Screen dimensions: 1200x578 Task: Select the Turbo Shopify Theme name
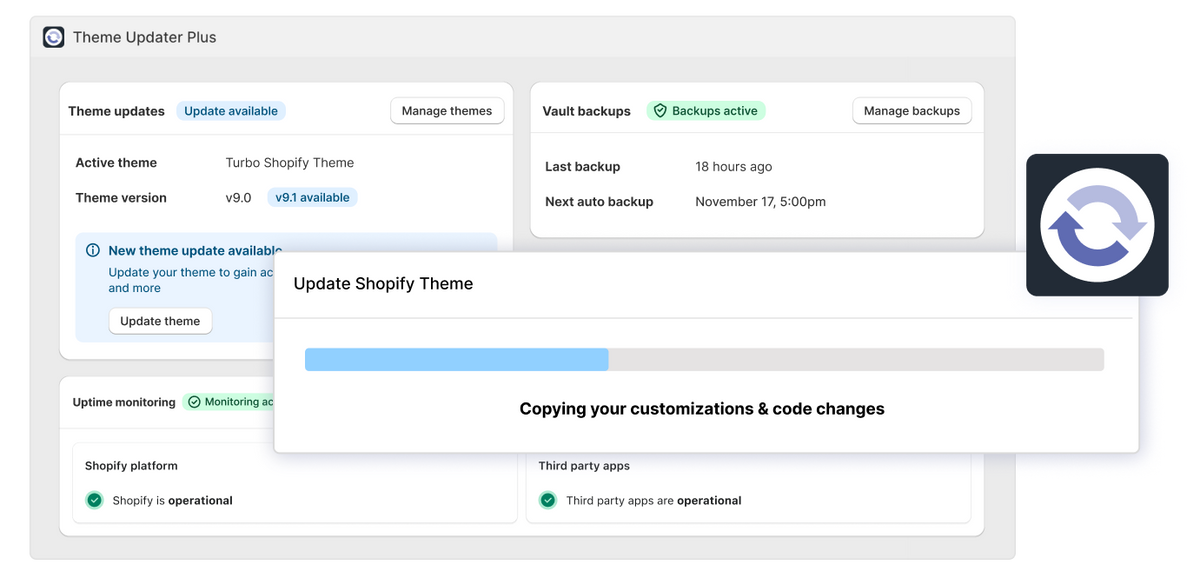289,163
